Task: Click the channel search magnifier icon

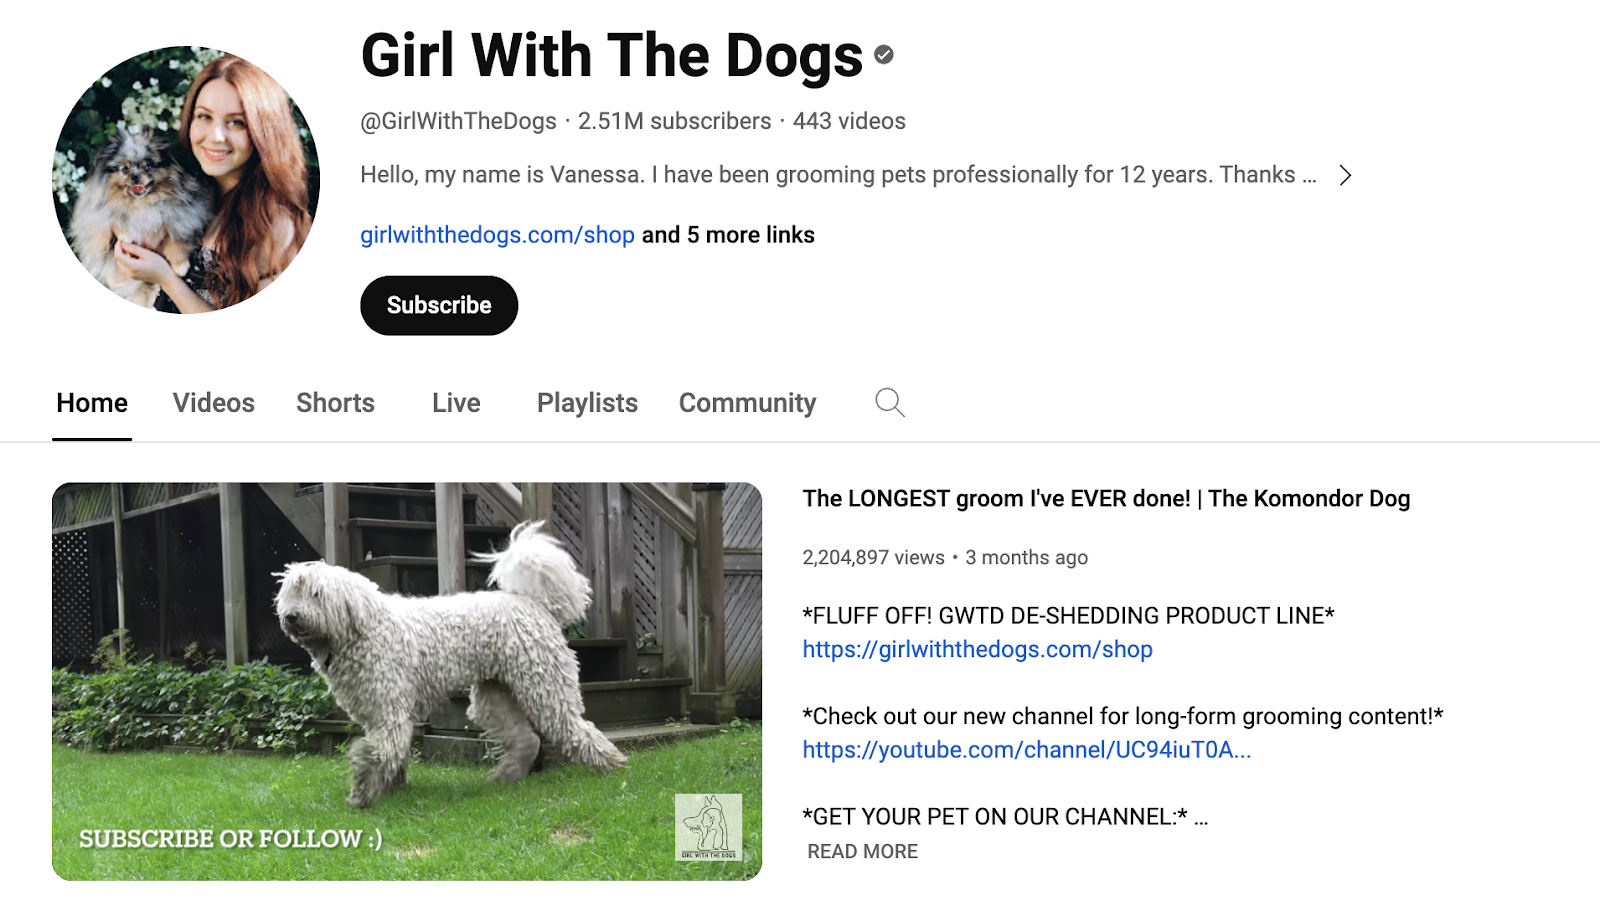Action: point(890,403)
